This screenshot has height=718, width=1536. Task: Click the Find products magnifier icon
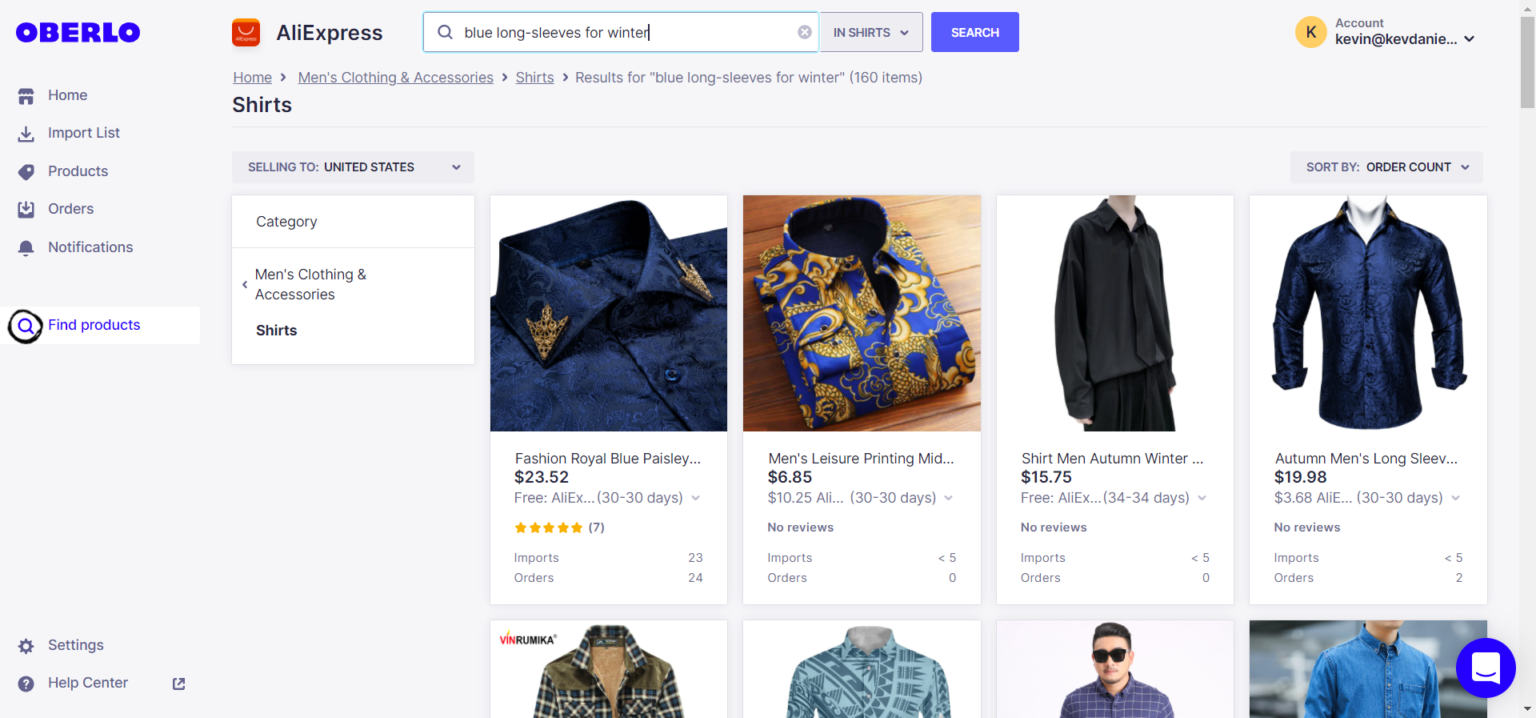coord(26,326)
